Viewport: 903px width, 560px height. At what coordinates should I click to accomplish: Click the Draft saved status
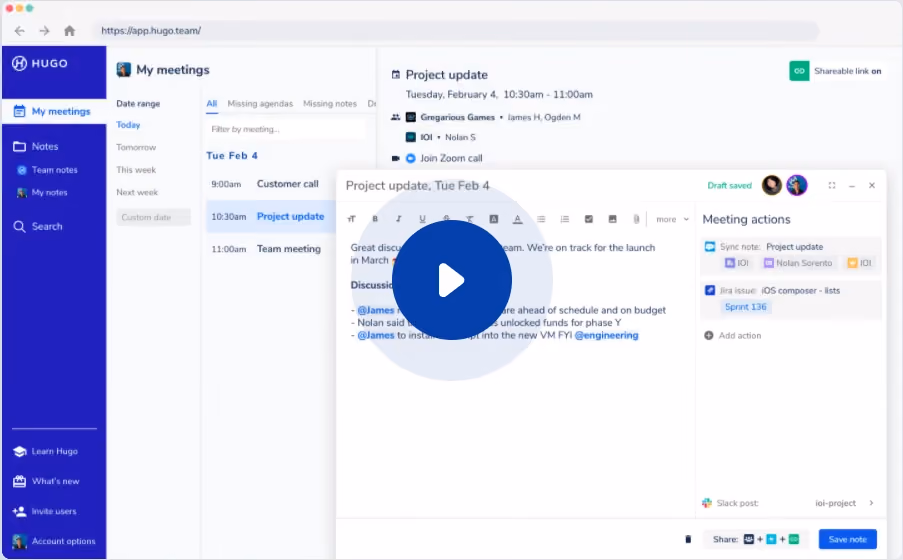(730, 186)
